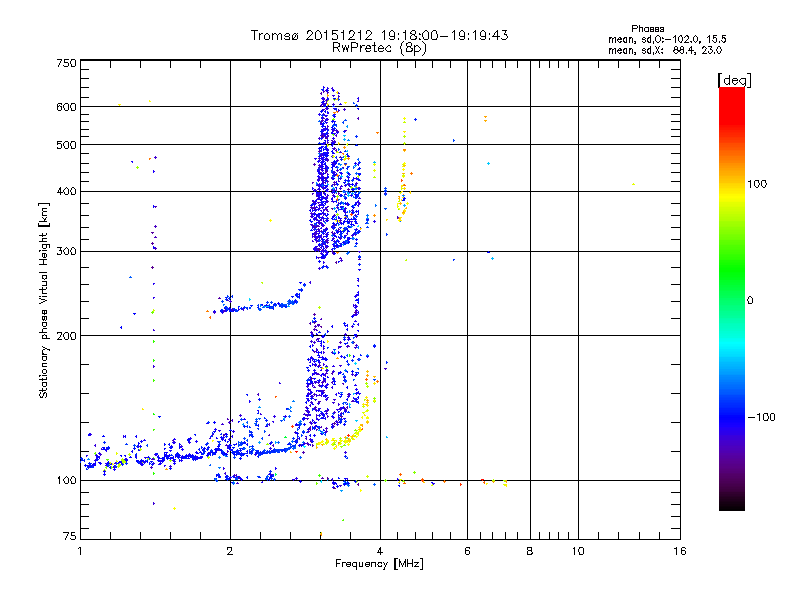Screen dimensions: 800x600
Task: Click the colorbar tick label '100'
Action: (757, 184)
